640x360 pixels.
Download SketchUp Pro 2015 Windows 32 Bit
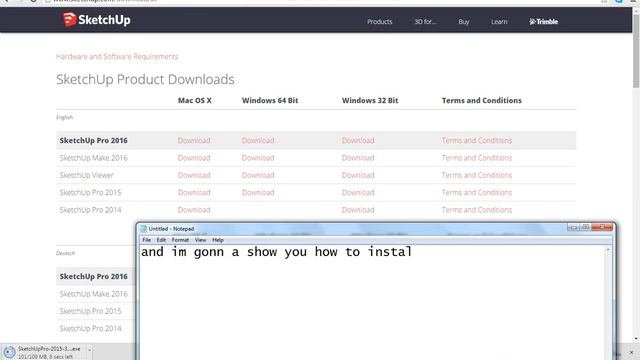pyautogui.click(x=358, y=192)
